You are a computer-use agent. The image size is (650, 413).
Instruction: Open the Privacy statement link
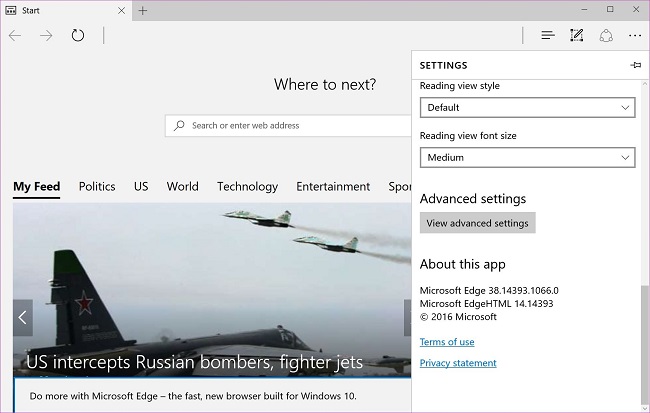[458, 363]
